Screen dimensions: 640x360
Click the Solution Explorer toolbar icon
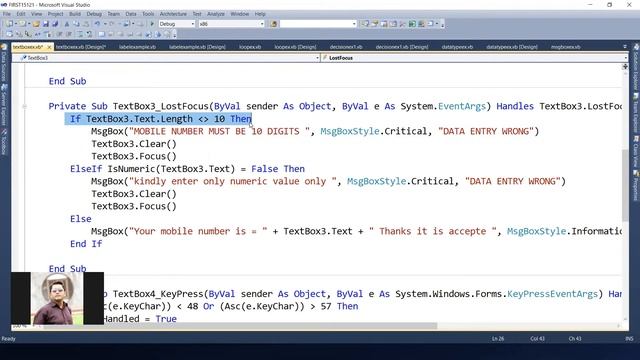pos(364,24)
